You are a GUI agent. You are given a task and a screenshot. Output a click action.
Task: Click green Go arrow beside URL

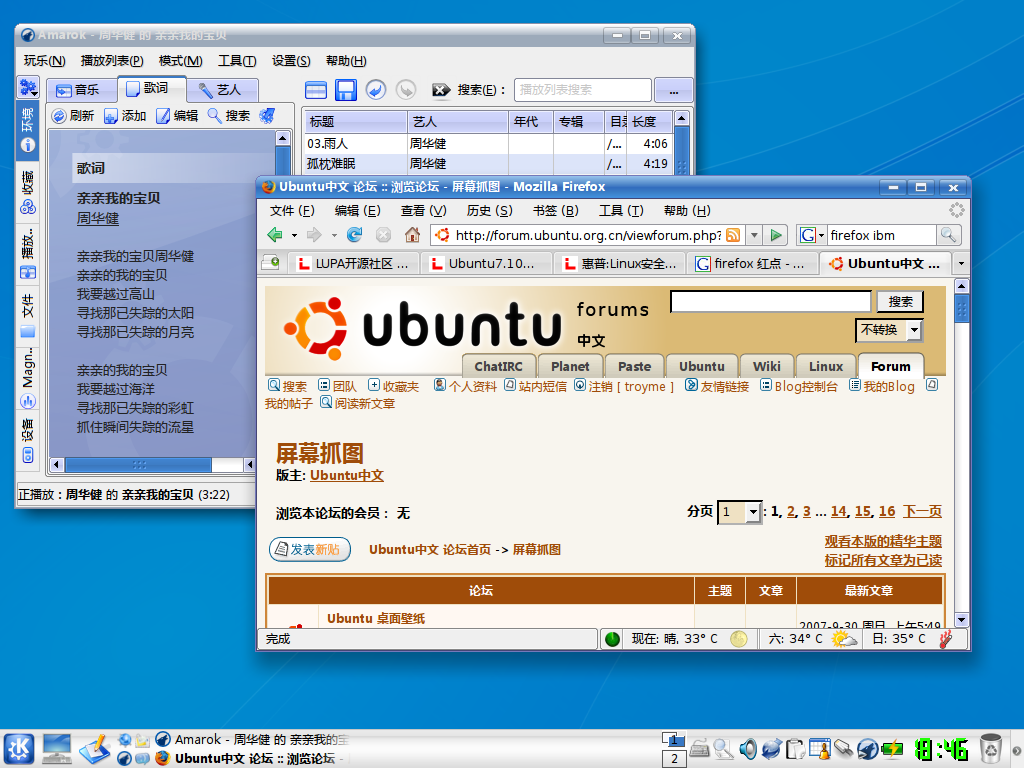point(776,235)
